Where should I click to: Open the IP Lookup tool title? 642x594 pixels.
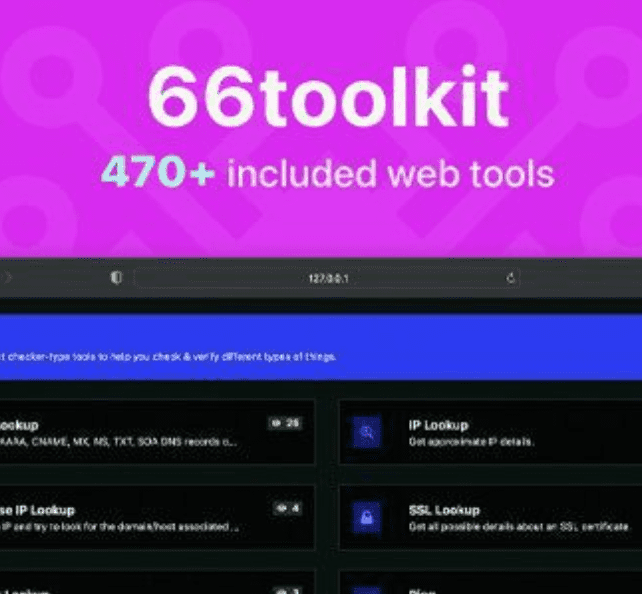pyautogui.click(x=438, y=425)
